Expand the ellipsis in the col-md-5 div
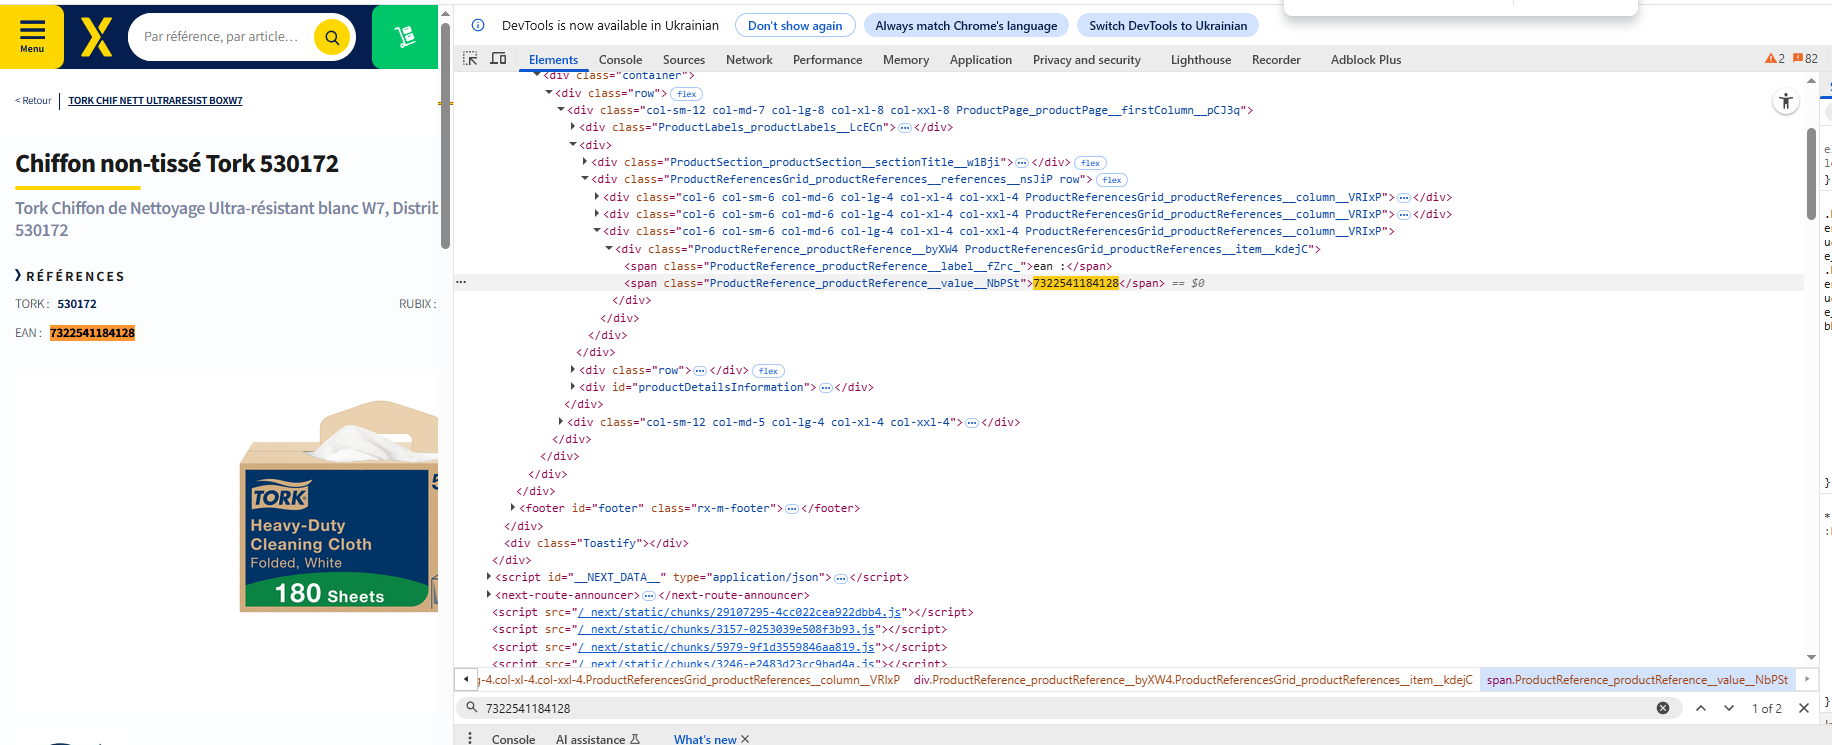The width and height of the screenshot is (1832, 745). [x=972, y=423]
